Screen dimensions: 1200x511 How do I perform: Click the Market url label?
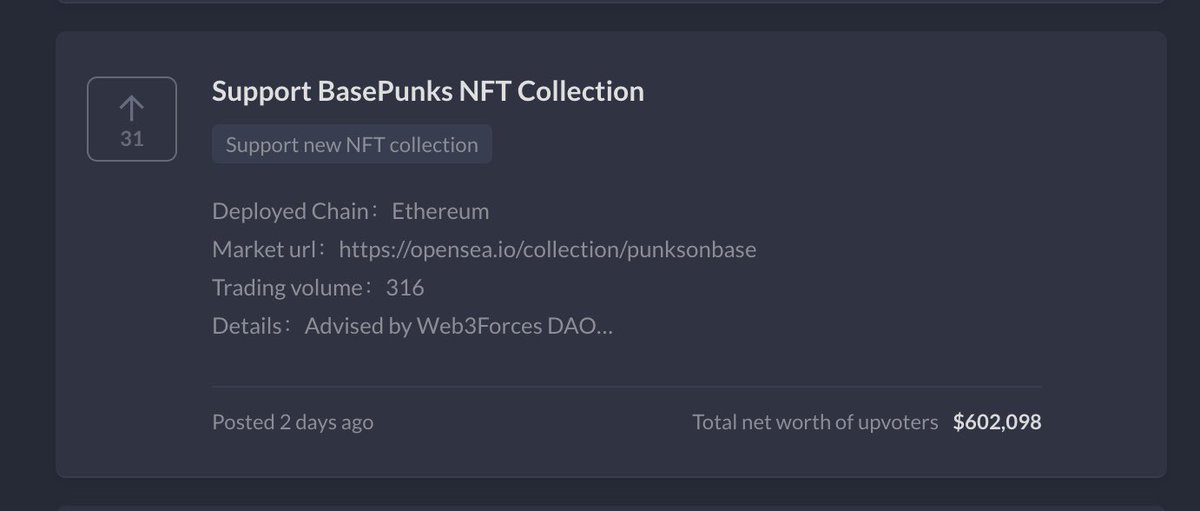tap(270, 249)
